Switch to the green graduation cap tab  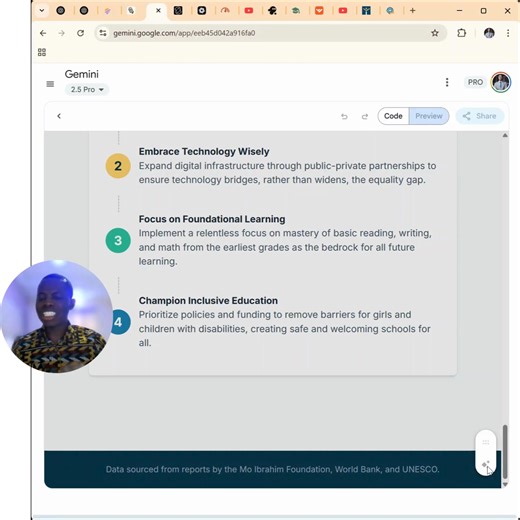296,11
